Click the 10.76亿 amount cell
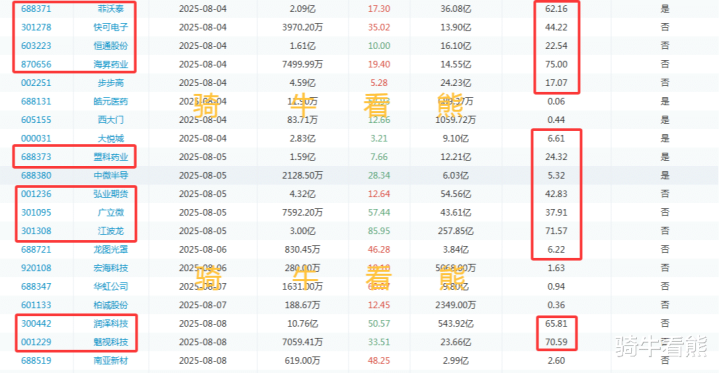 pos(302,323)
